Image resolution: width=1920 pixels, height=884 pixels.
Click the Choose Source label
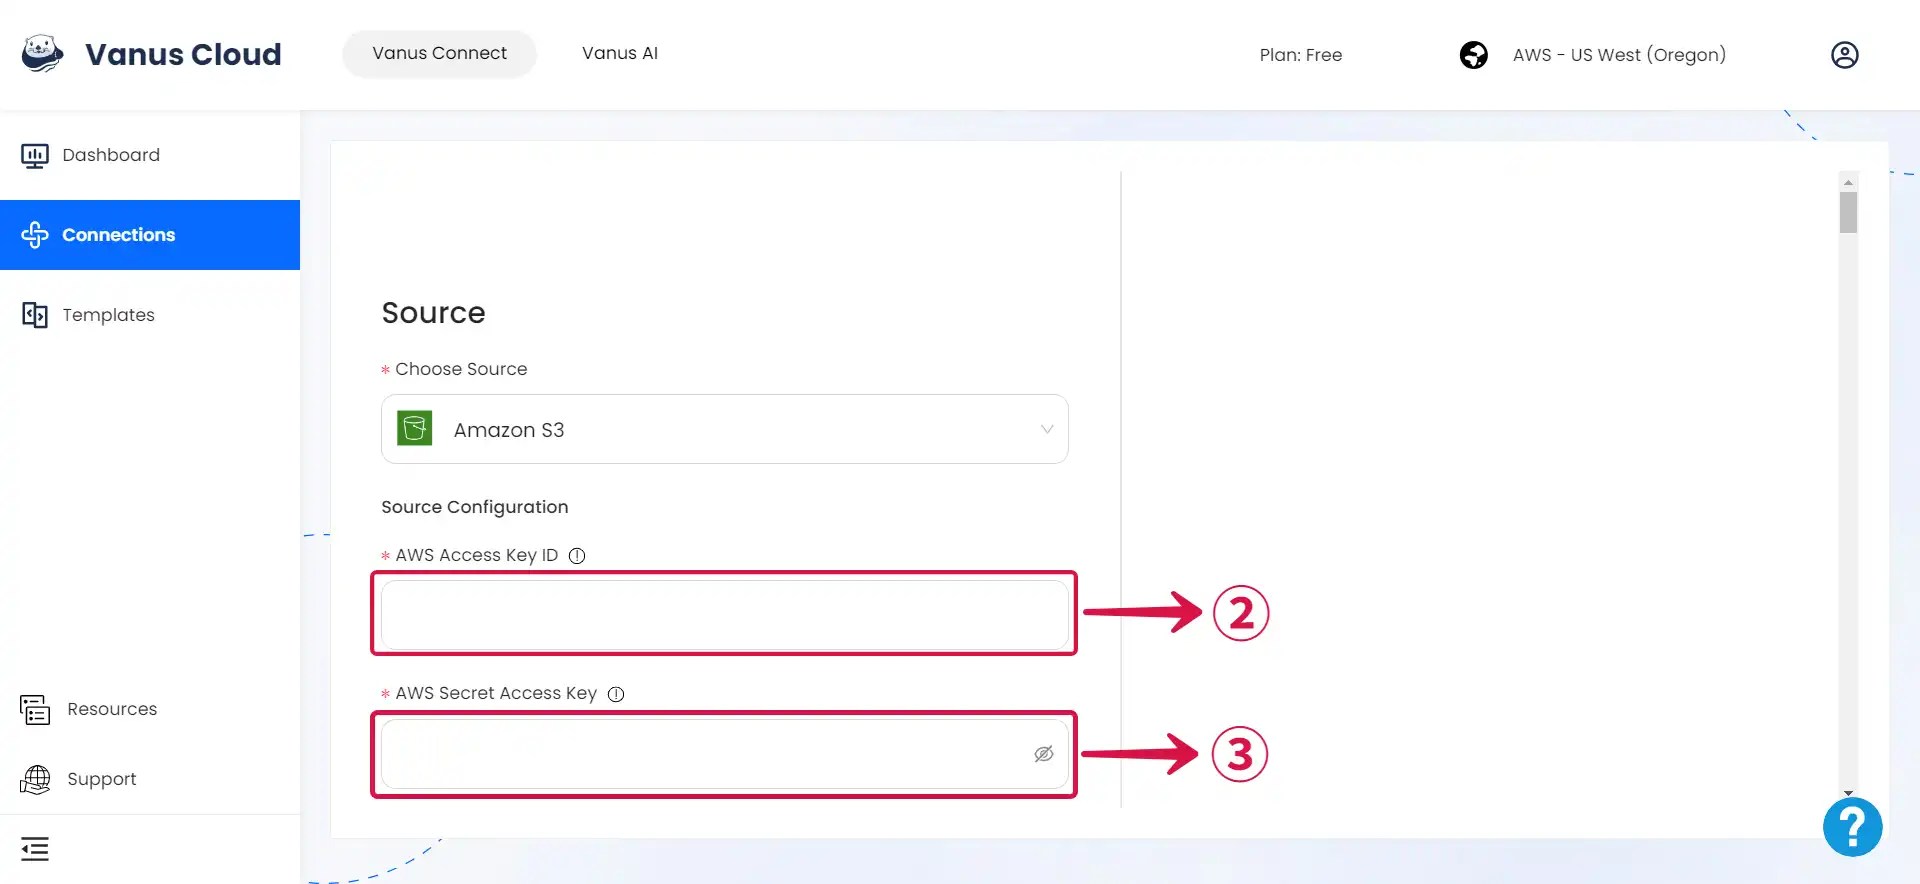pyautogui.click(x=461, y=369)
